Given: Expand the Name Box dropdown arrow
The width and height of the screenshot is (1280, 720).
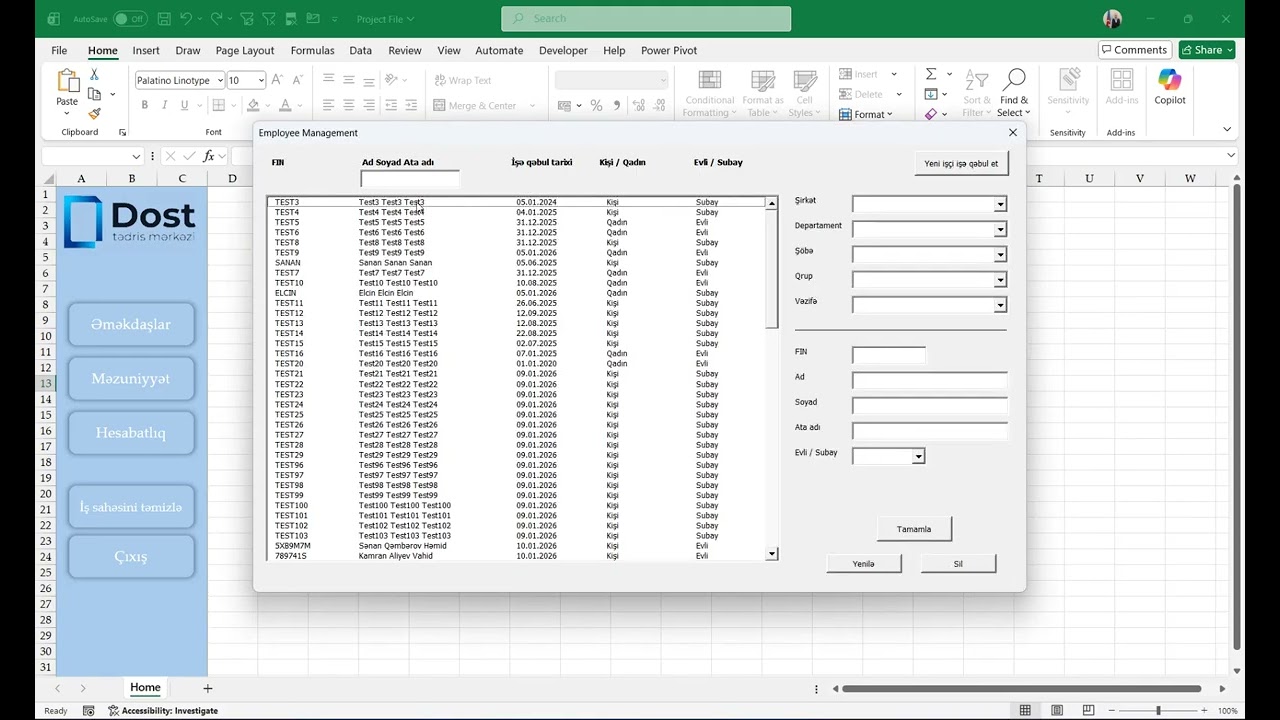Looking at the screenshot, I should pos(136,156).
